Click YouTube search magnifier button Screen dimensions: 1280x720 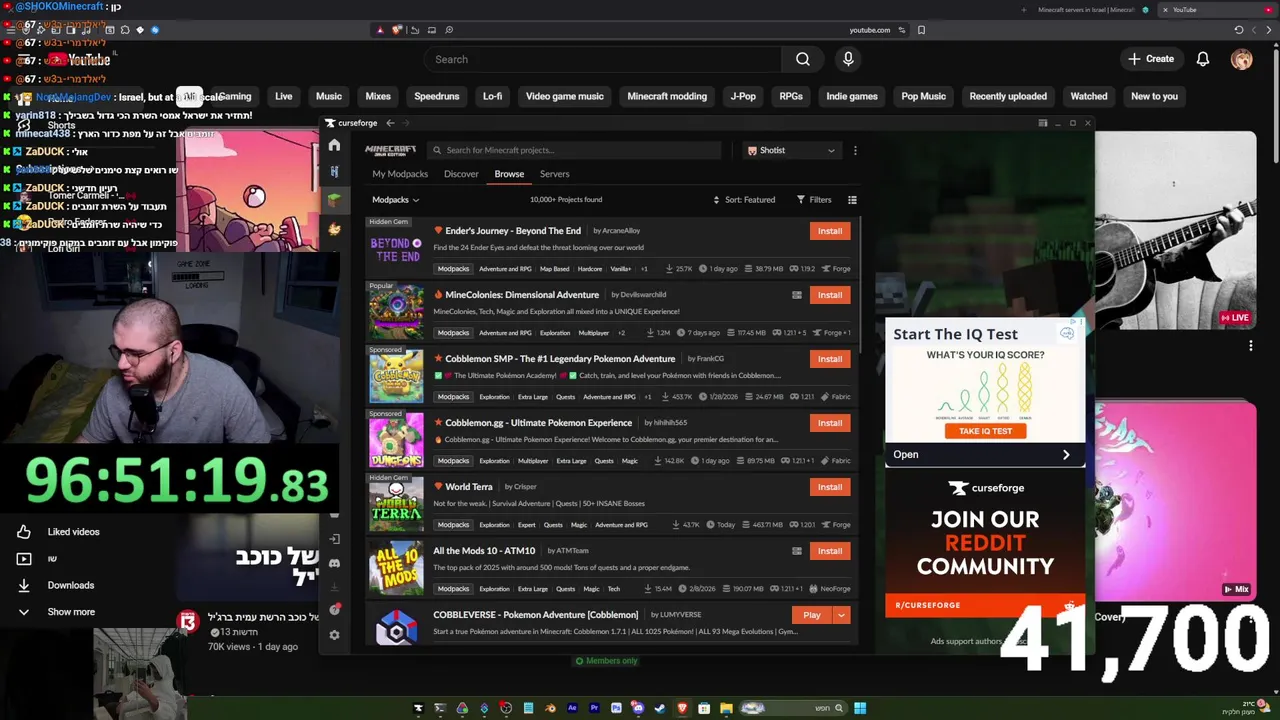click(802, 59)
